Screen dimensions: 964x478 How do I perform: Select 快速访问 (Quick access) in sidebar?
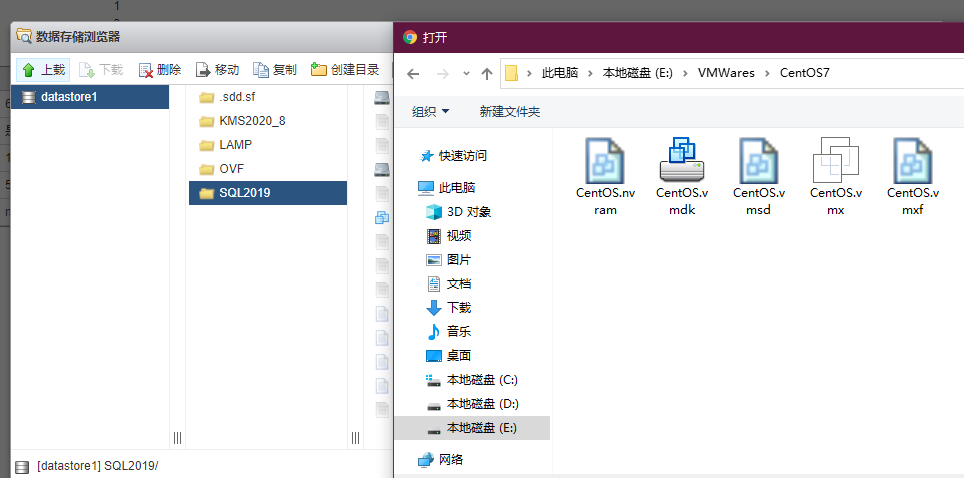pyautogui.click(x=453, y=156)
